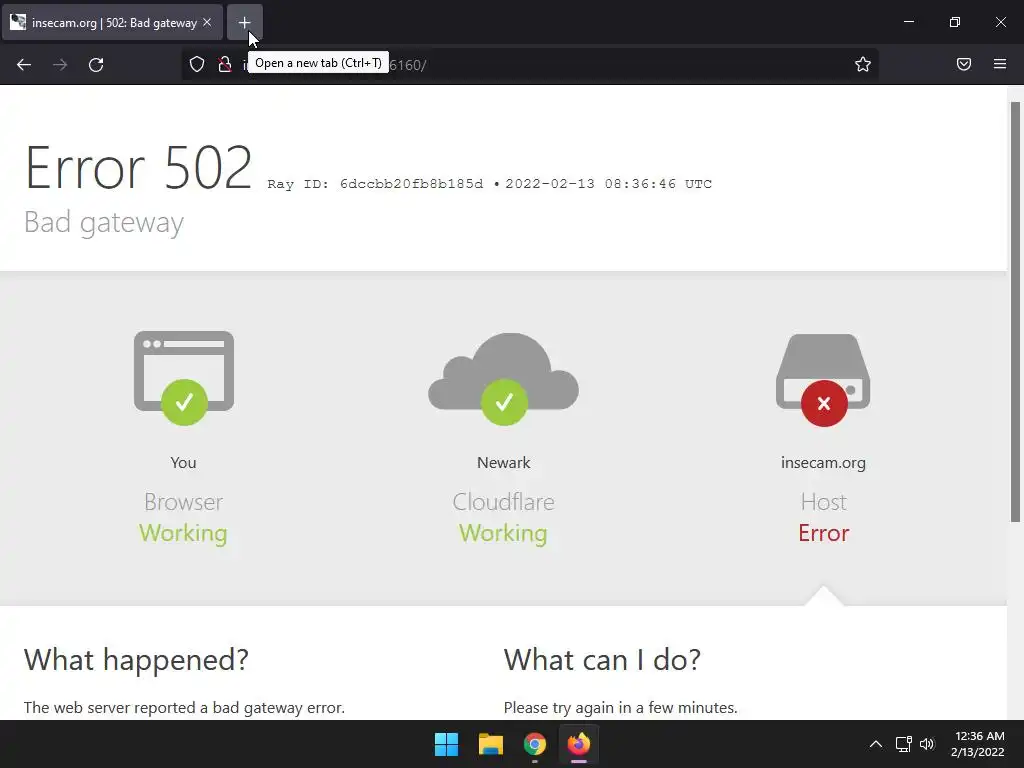This screenshot has height=768, width=1024.
Task: Click the Error 502 heading
Action: (138, 168)
